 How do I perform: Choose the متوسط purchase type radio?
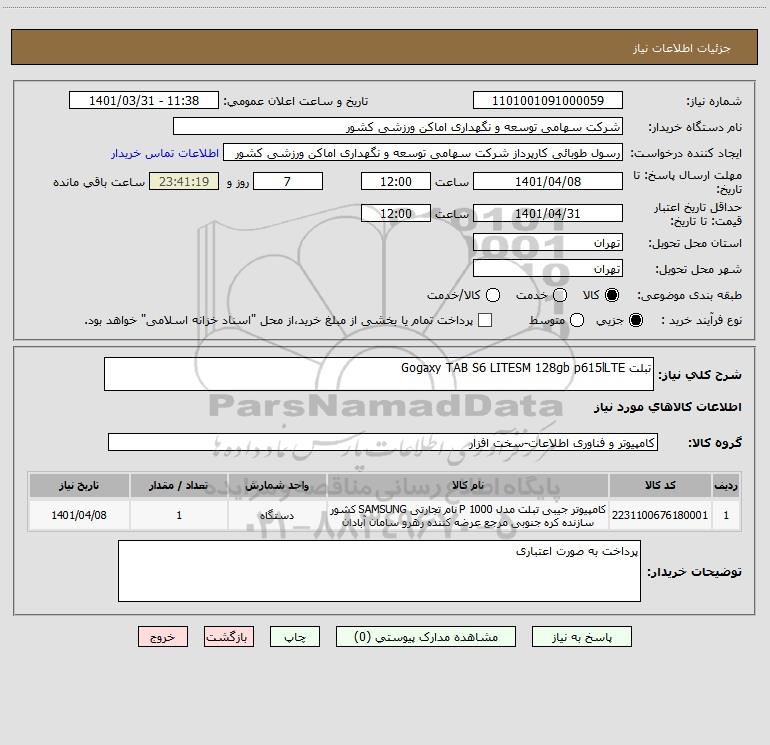click(577, 320)
